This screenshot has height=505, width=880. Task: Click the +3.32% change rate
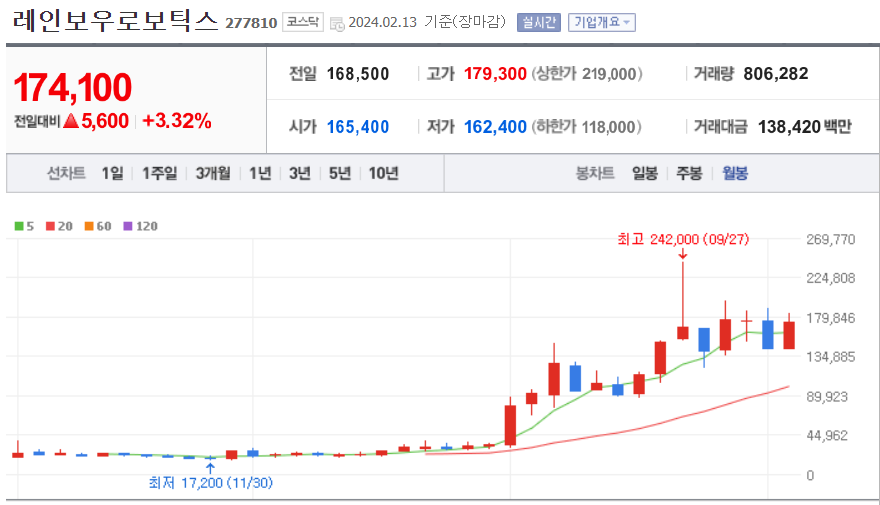point(177,121)
